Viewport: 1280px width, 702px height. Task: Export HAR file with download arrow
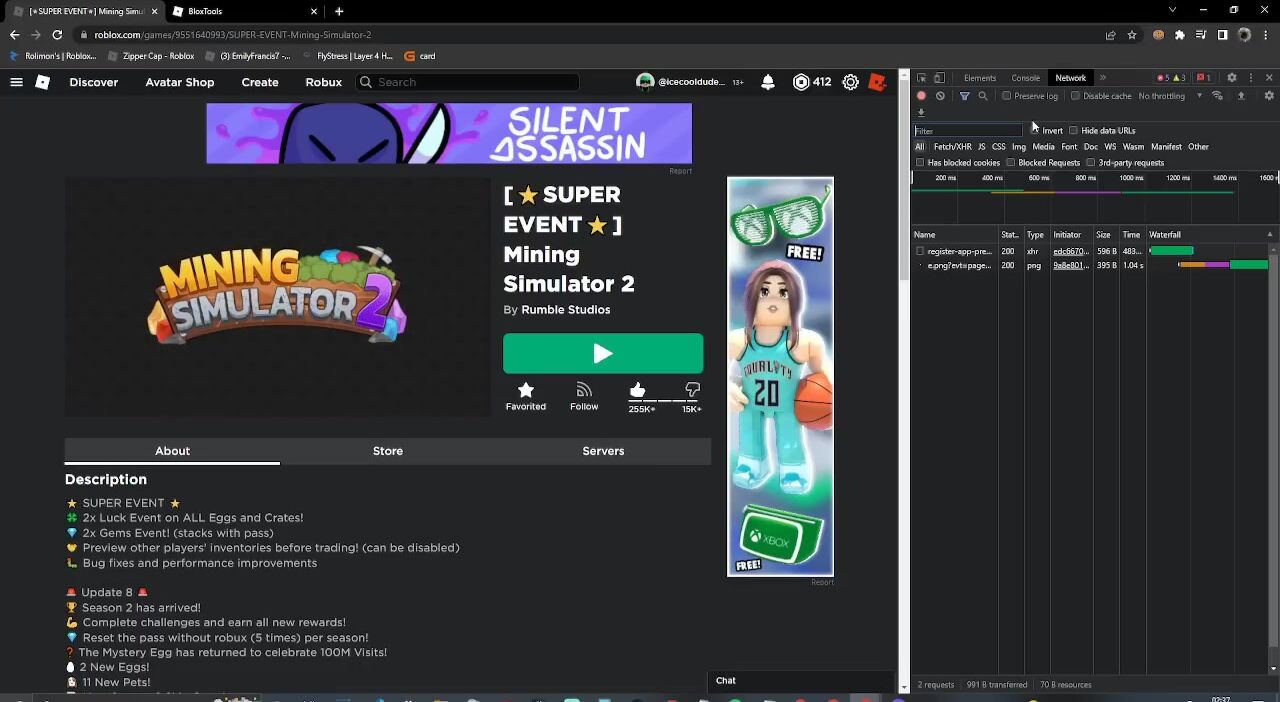click(921, 112)
